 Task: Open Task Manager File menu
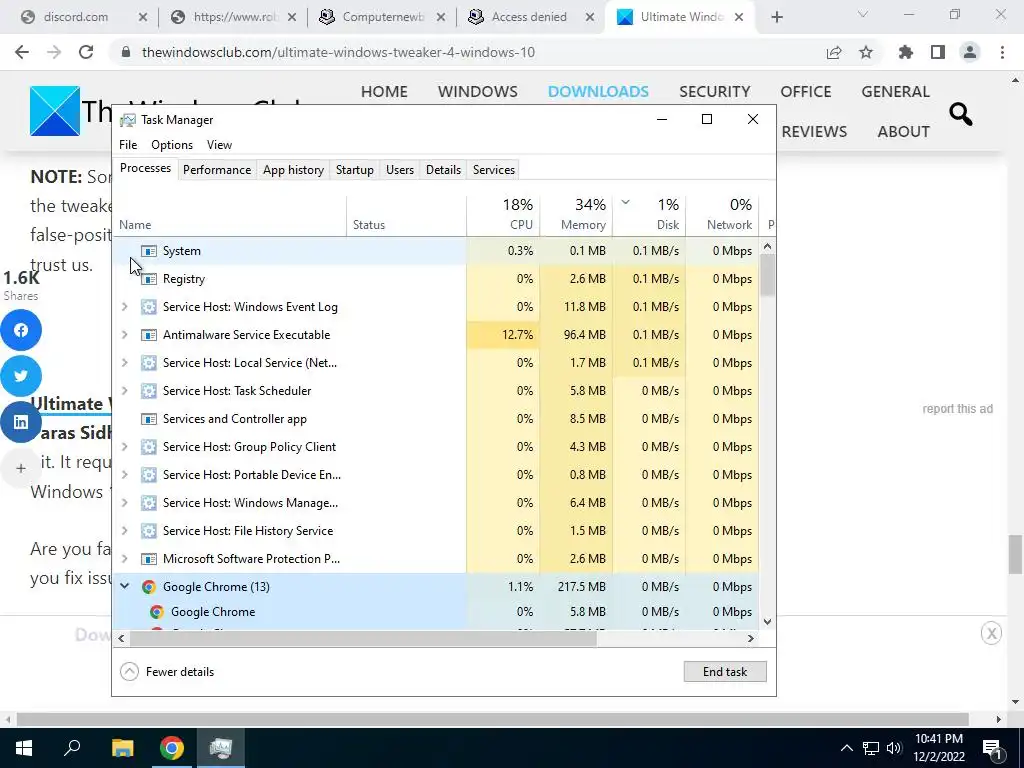click(128, 145)
